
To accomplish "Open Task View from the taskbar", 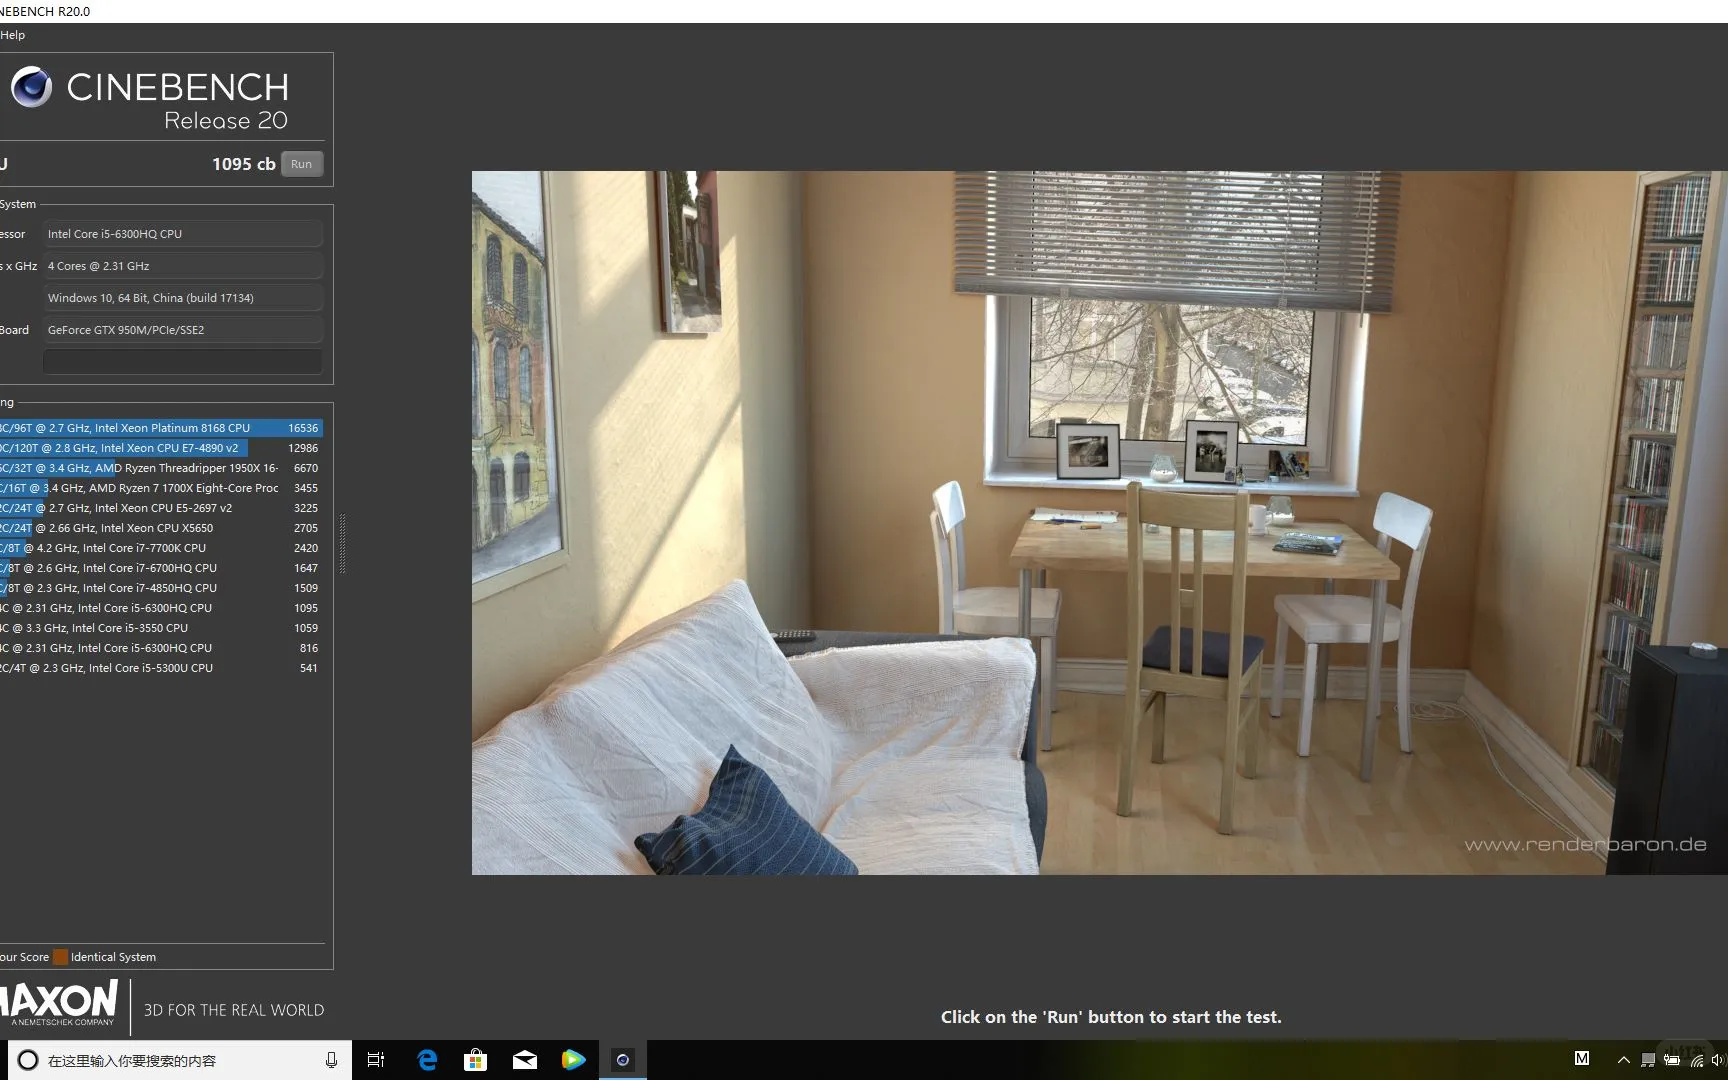I will [376, 1060].
